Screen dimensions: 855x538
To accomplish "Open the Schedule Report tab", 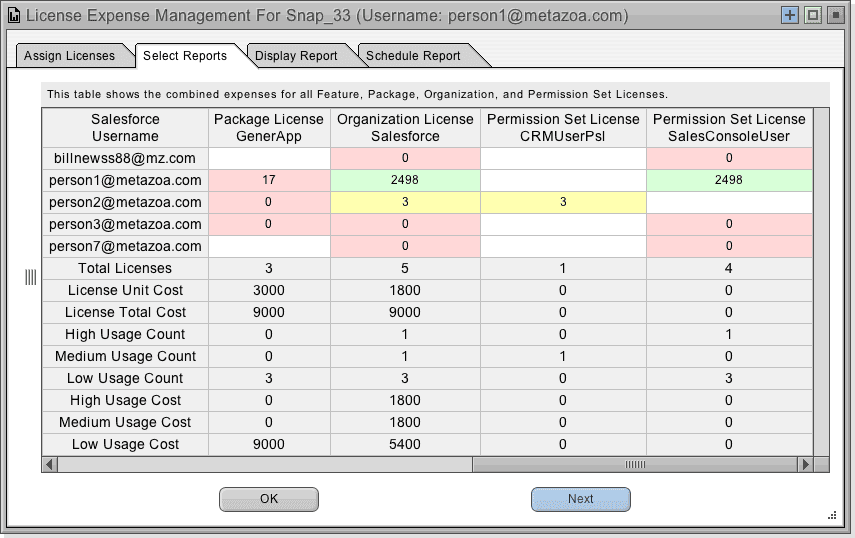I will click(x=413, y=56).
